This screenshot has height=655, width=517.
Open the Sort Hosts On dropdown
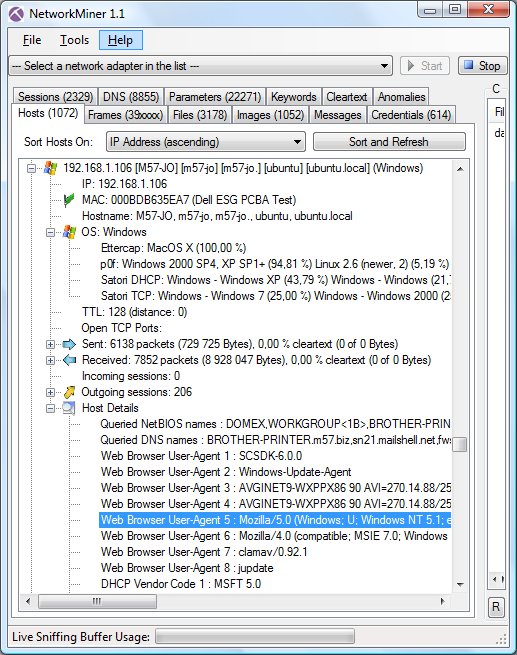[x=206, y=142]
